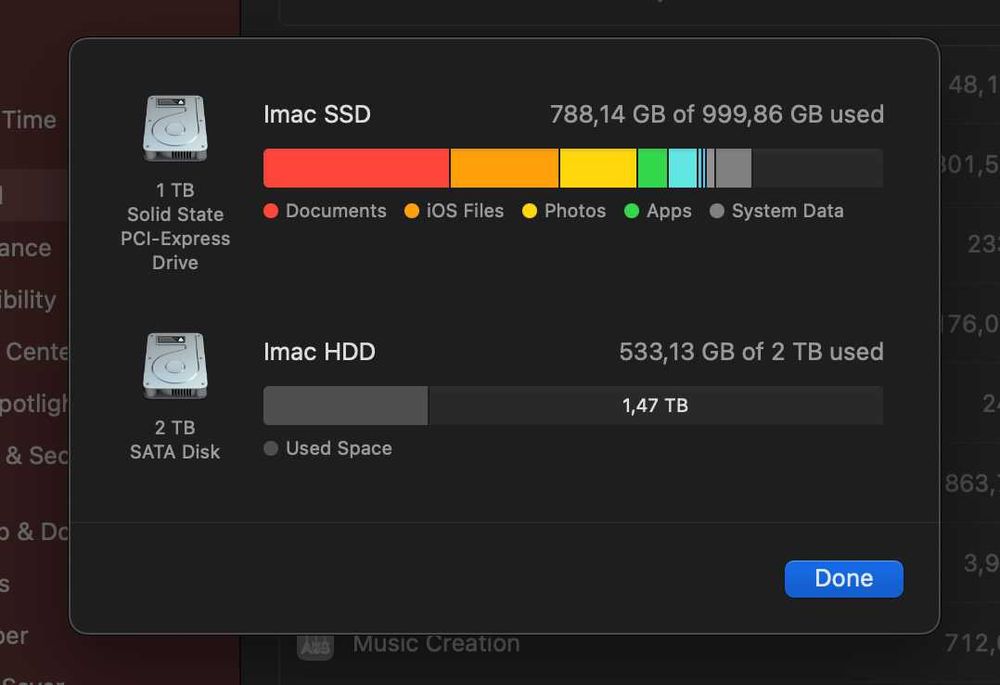Click the Imac HDD title label

click(319, 352)
